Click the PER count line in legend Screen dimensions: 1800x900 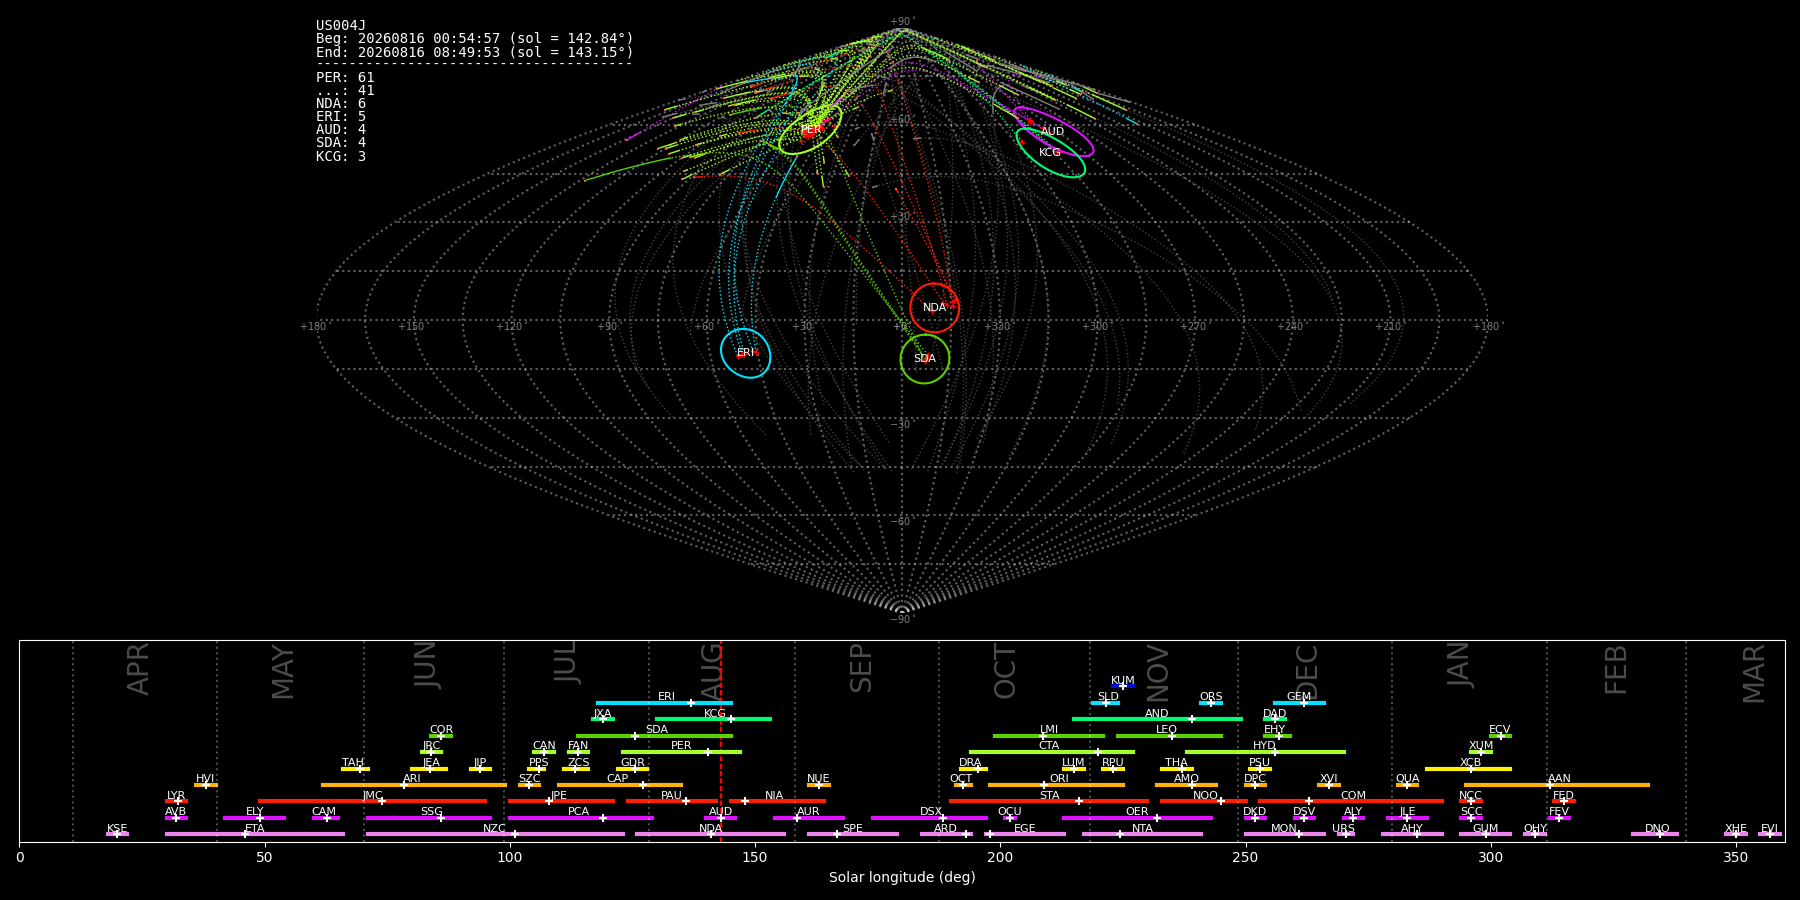click(x=345, y=78)
